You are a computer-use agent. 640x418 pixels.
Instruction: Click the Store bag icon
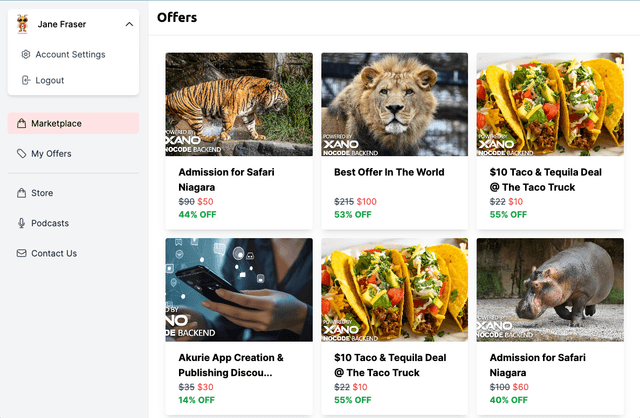(21, 193)
